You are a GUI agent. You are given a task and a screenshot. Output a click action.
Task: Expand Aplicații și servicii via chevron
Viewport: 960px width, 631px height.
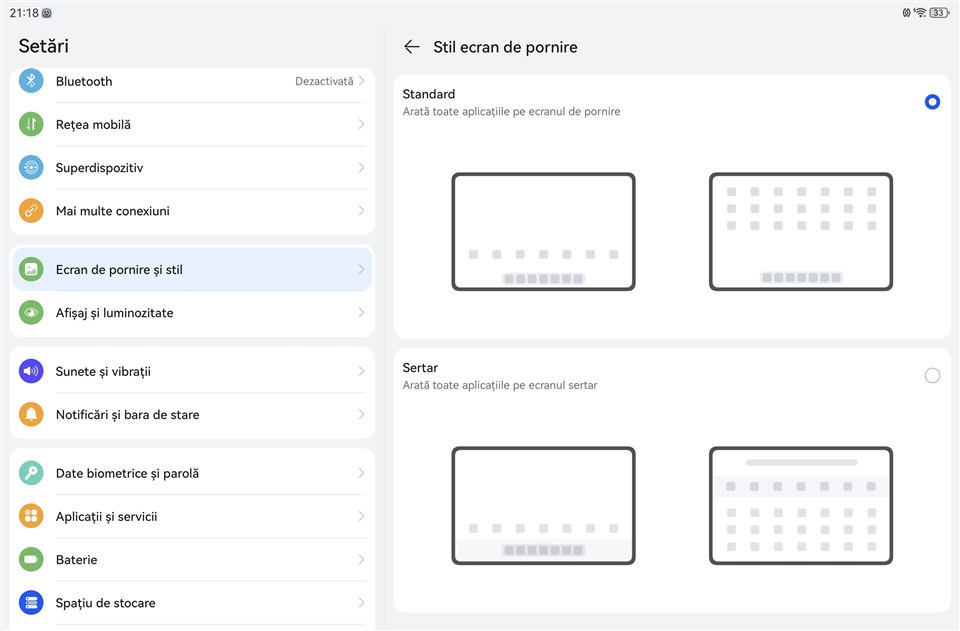pyautogui.click(x=361, y=517)
